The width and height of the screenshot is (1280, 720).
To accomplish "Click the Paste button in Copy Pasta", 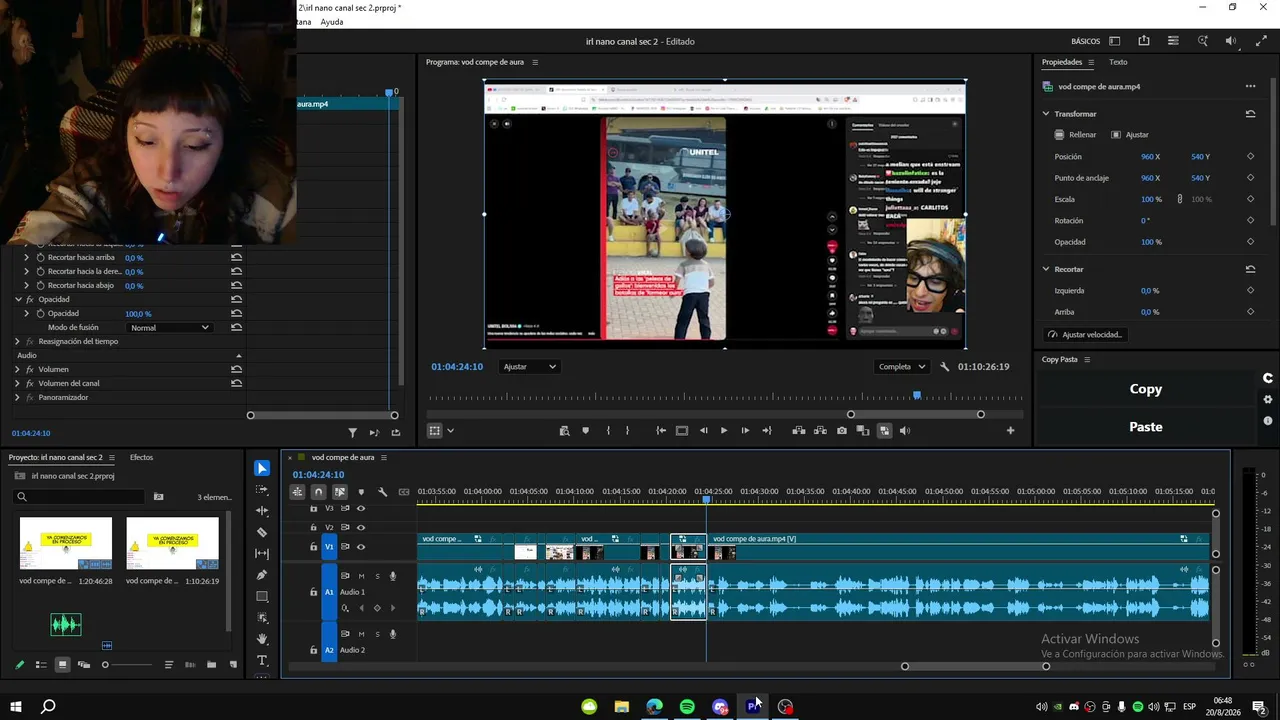I will pos(1146,427).
